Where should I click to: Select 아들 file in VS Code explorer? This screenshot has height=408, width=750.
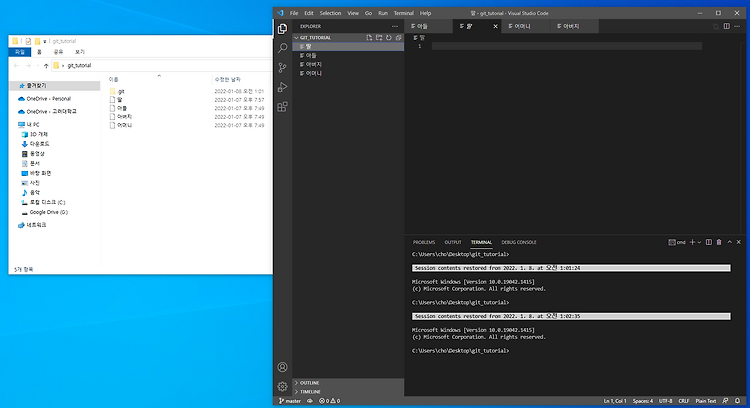click(x=348, y=55)
